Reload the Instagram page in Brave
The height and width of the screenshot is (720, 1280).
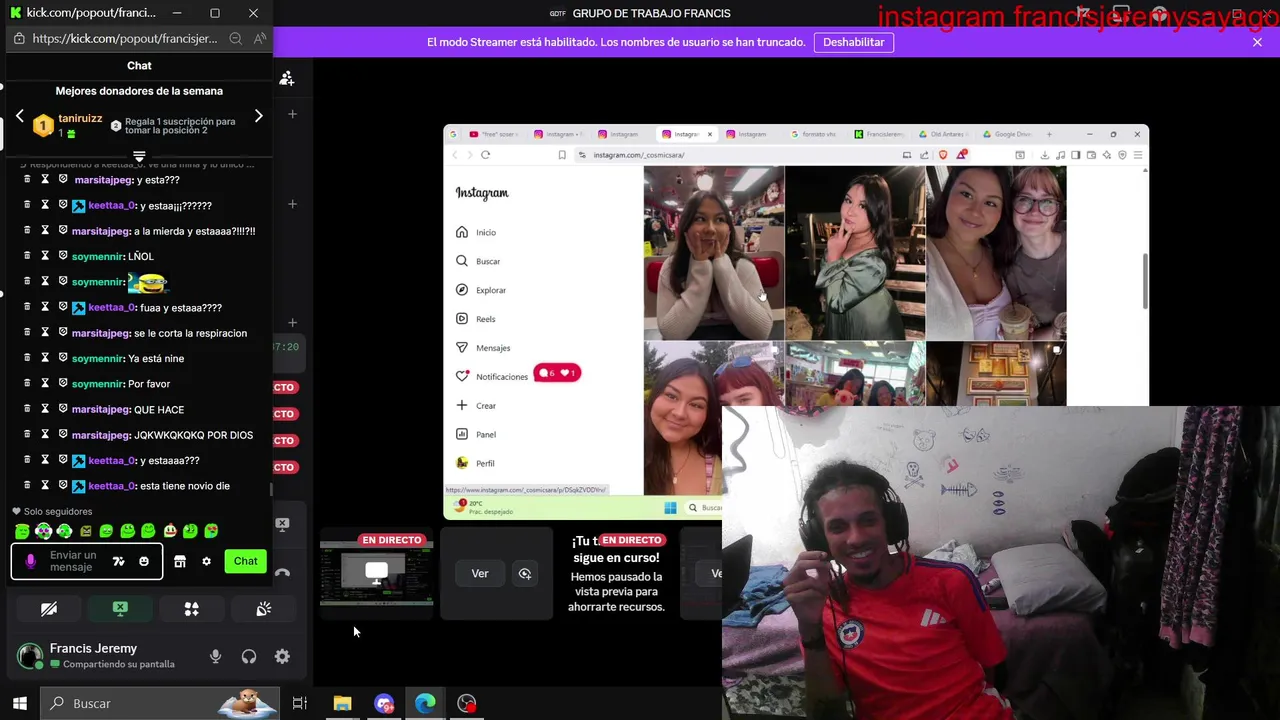[485, 155]
